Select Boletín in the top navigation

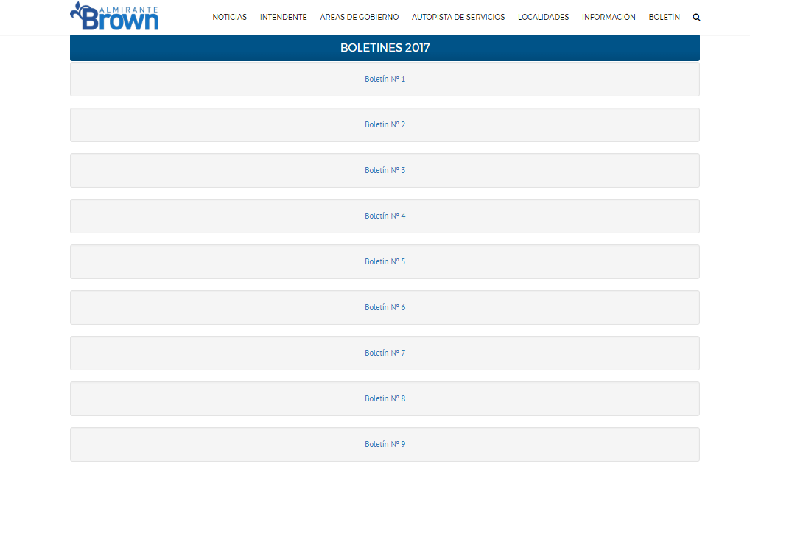click(664, 17)
